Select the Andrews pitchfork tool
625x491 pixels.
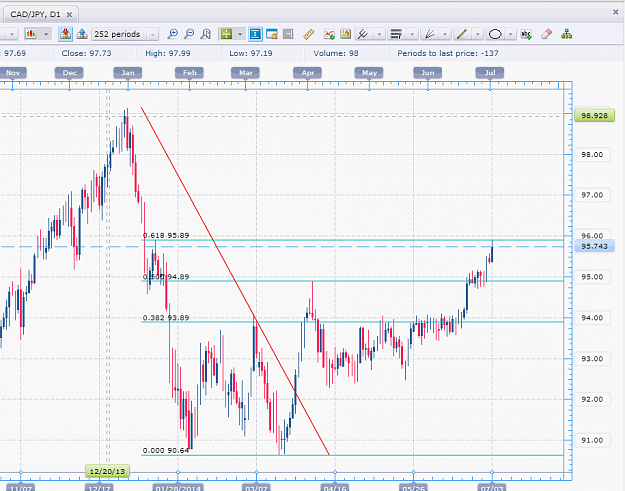[362, 34]
